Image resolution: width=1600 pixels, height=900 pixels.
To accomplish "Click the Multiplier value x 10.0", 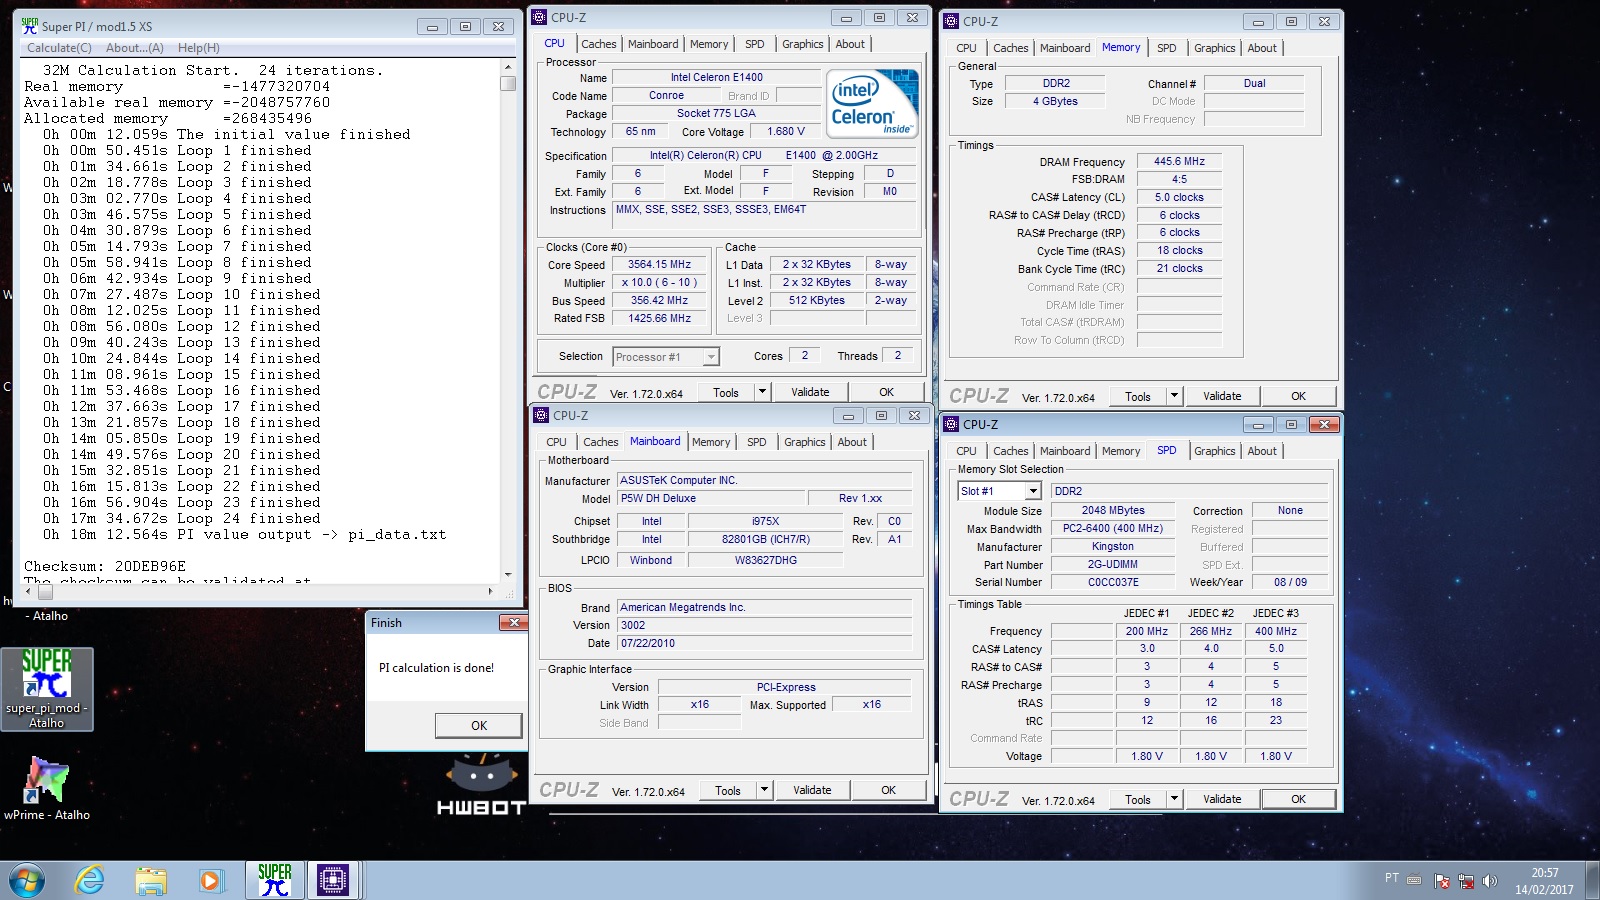I will pos(660,282).
